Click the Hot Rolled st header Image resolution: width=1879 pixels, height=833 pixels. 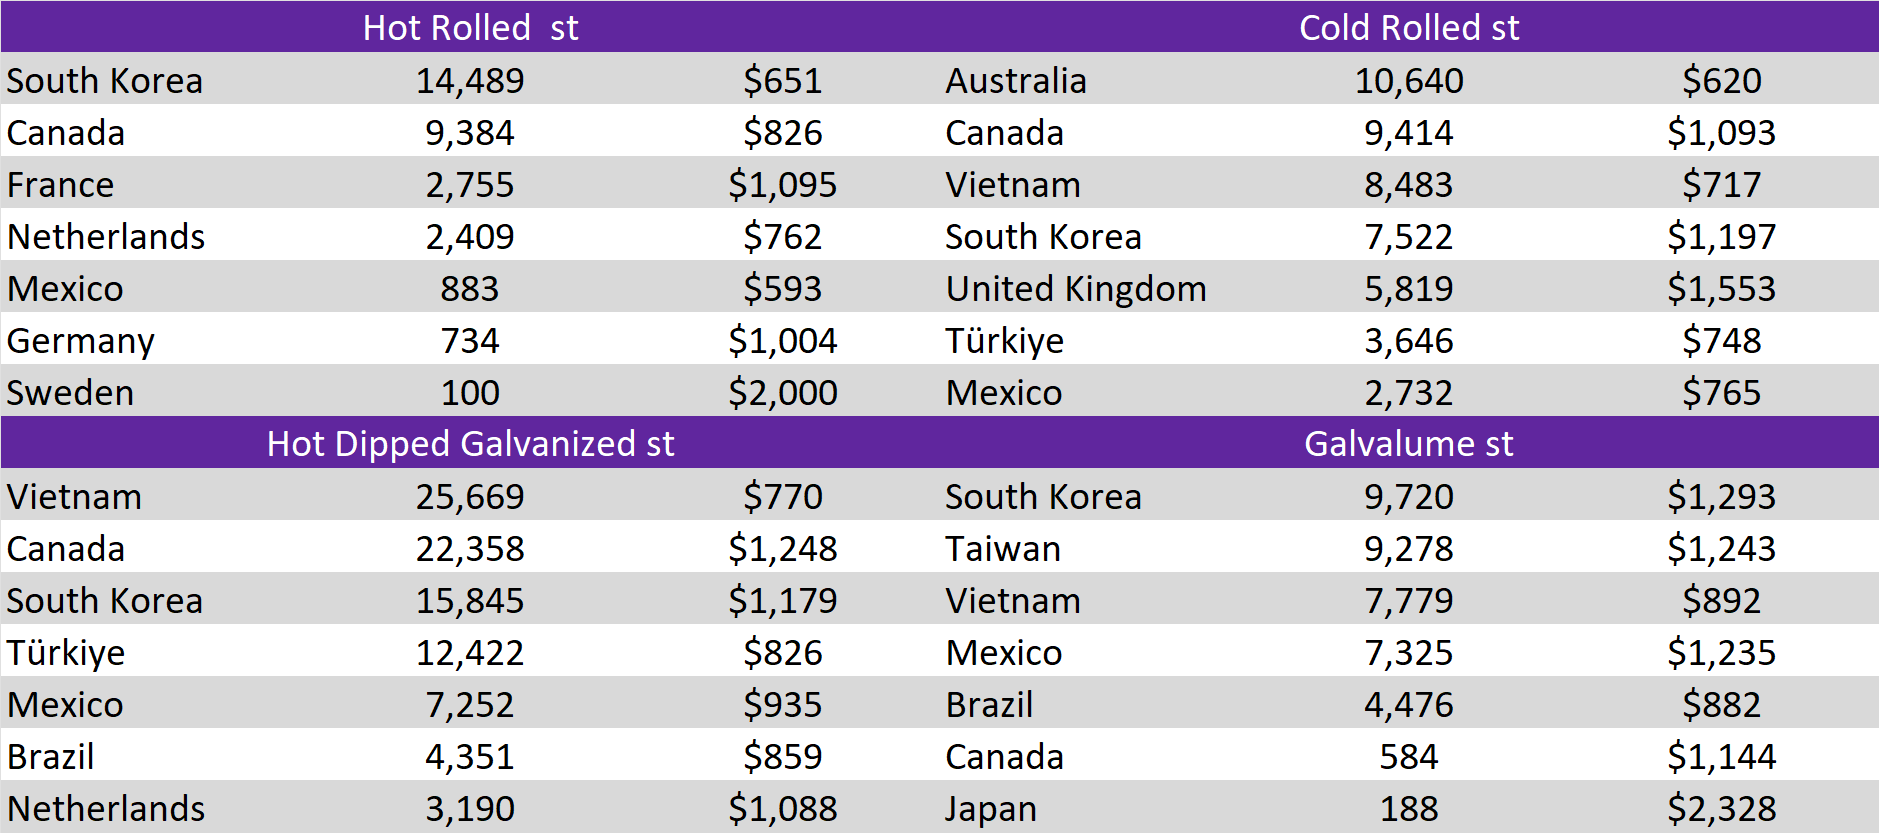[470, 27]
